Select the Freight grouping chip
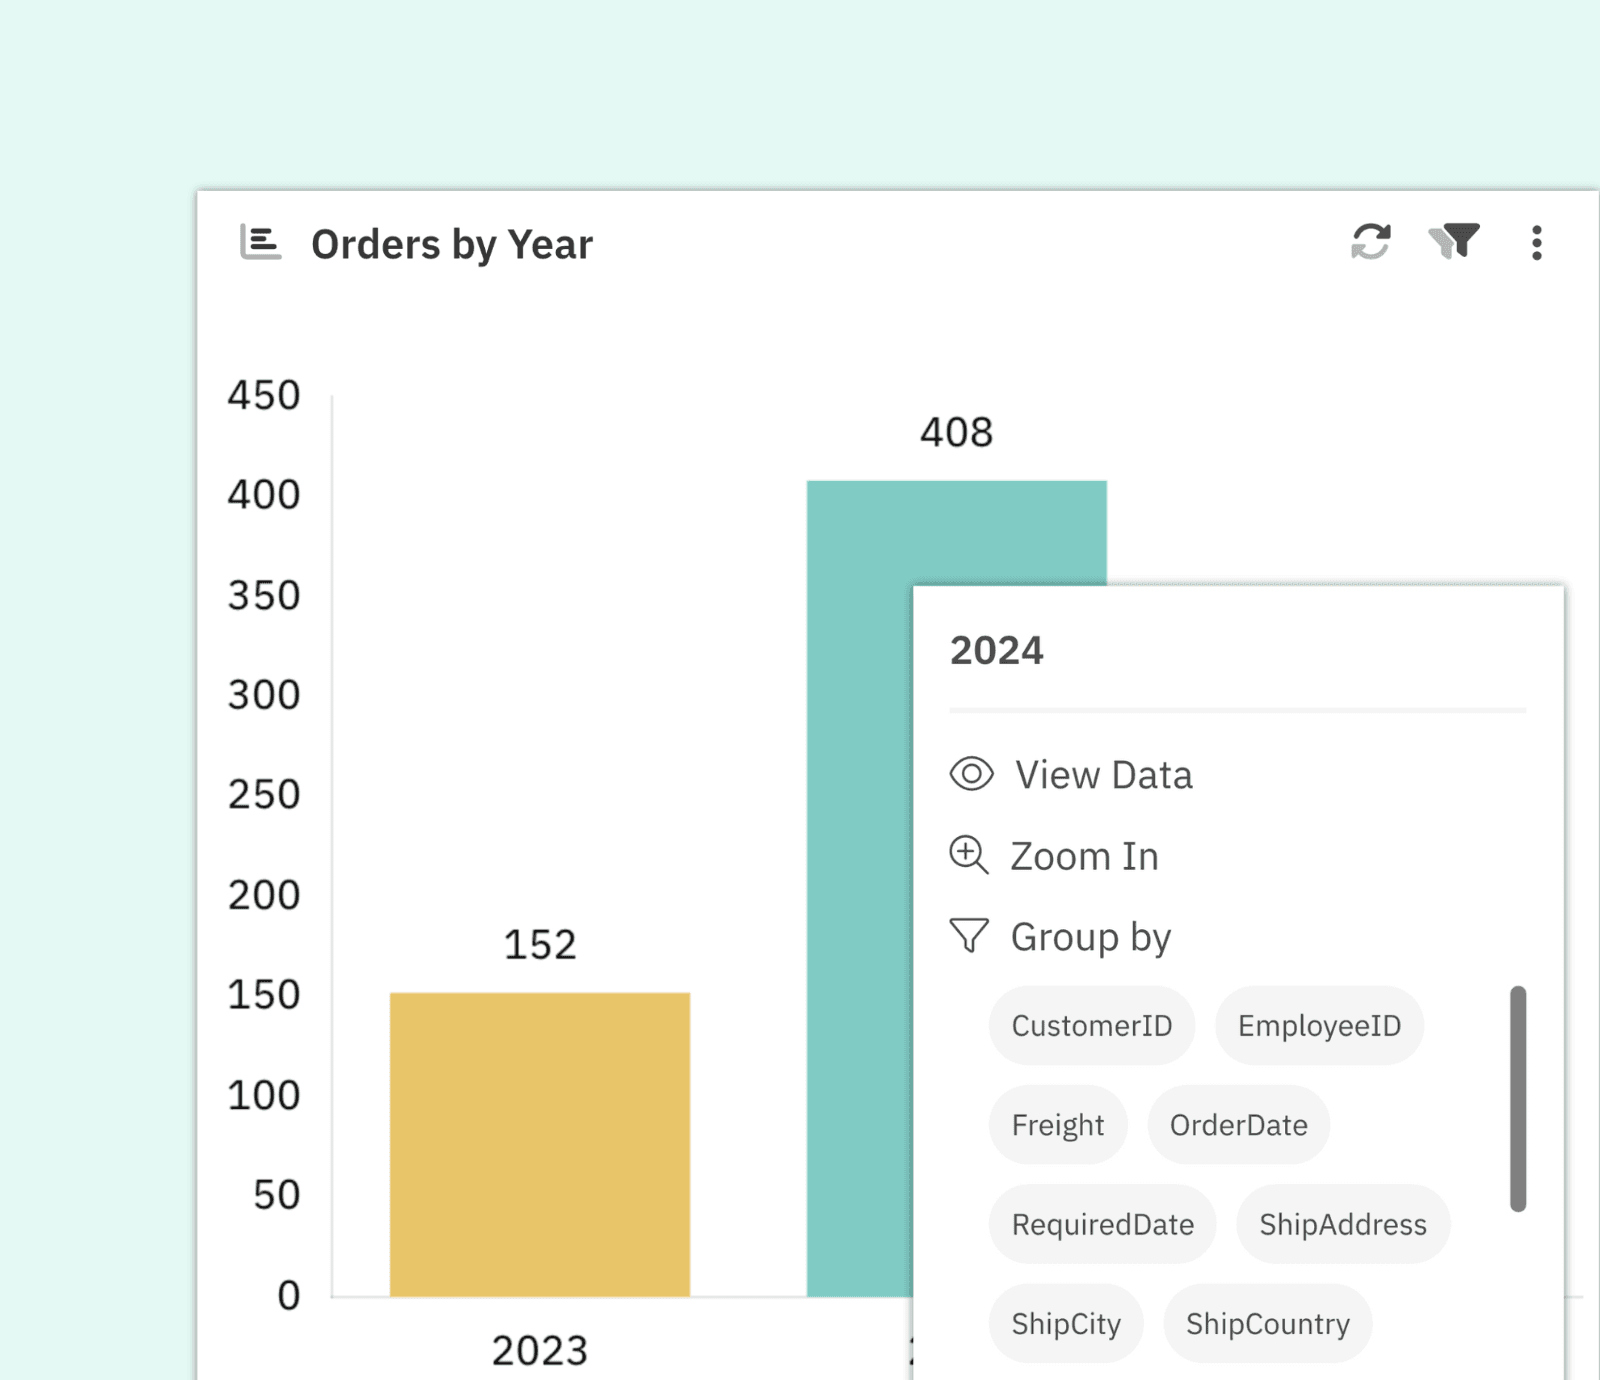The width and height of the screenshot is (1600, 1380). pyautogui.click(x=1057, y=1124)
